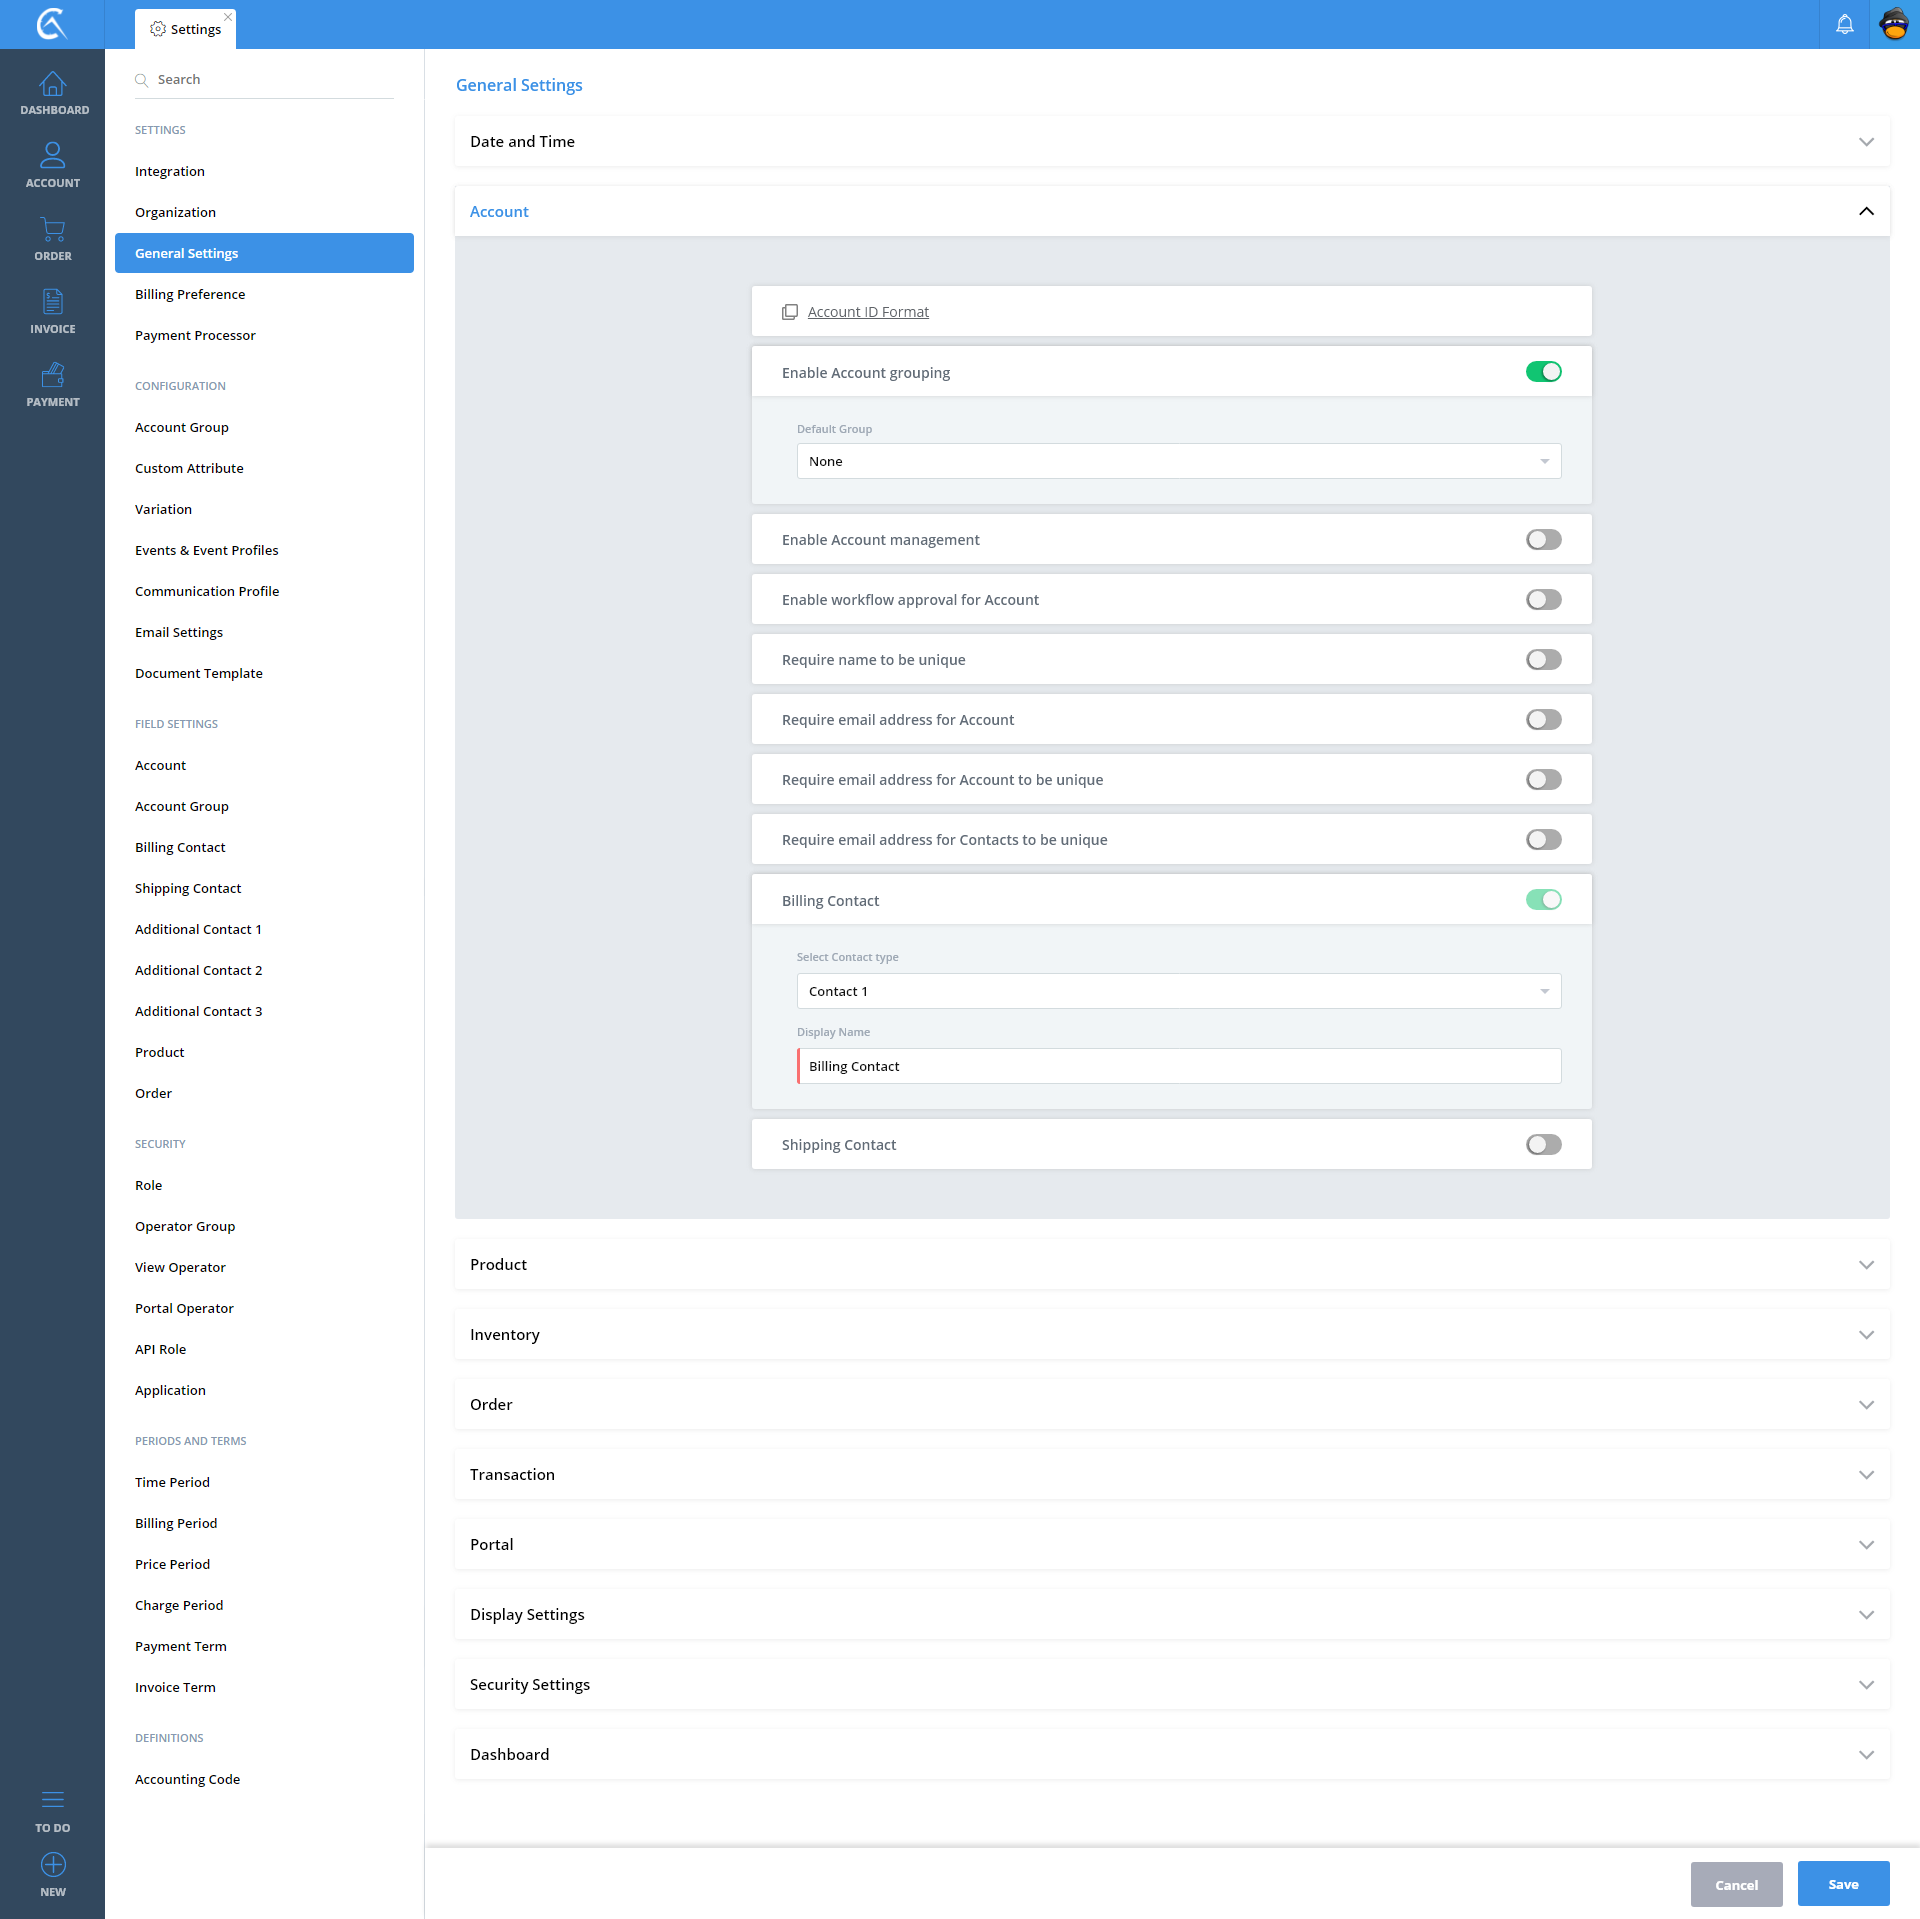Select Billing Preference in settings menu

[x=190, y=294]
